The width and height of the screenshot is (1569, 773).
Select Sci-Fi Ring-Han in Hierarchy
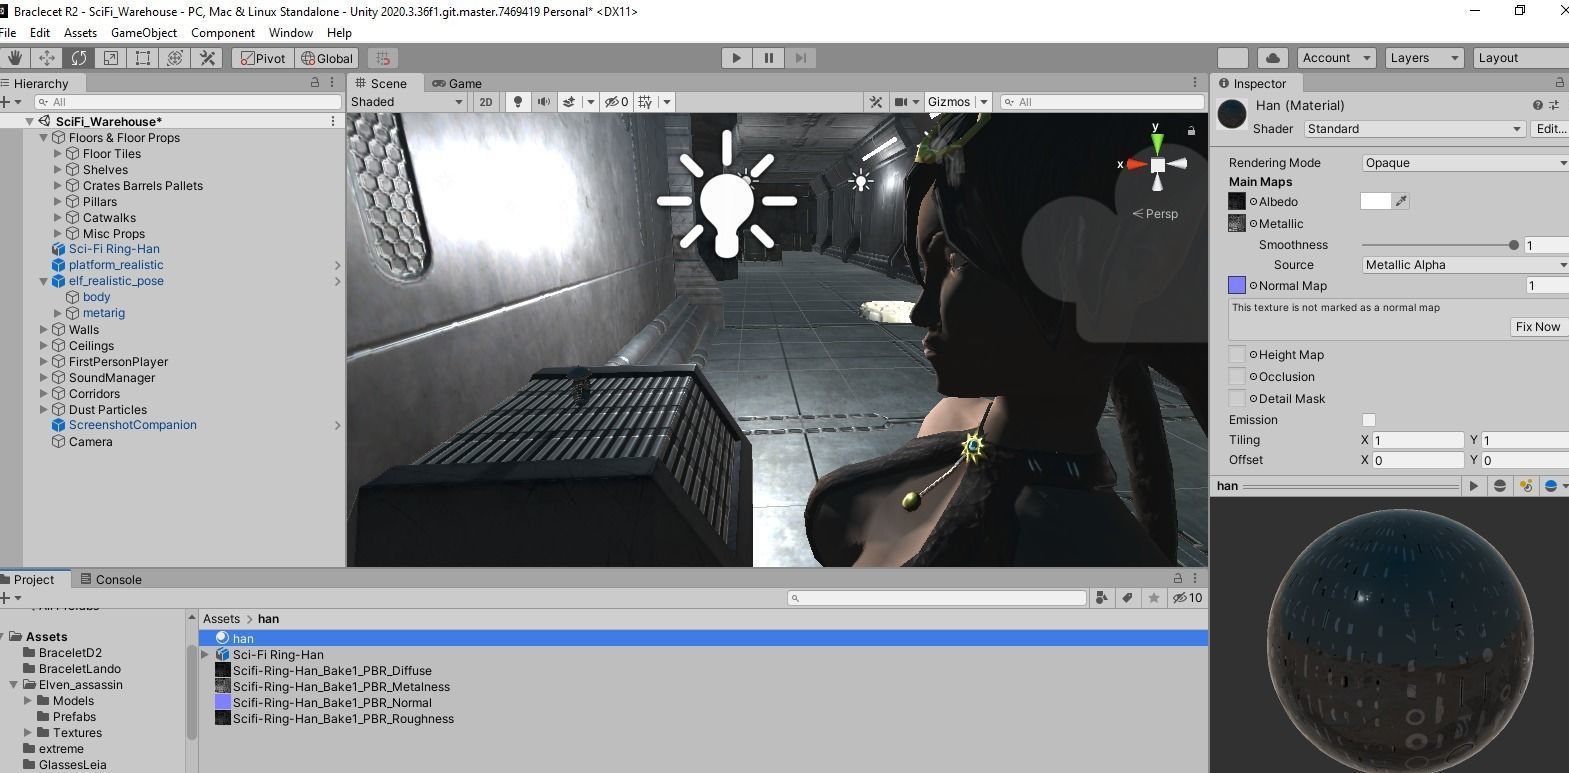click(x=114, y=249)
